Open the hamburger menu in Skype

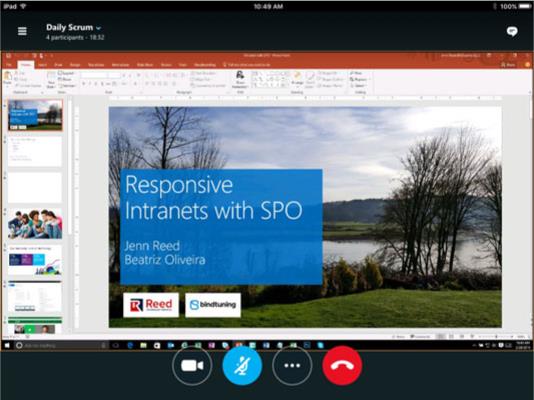[22, 31]
